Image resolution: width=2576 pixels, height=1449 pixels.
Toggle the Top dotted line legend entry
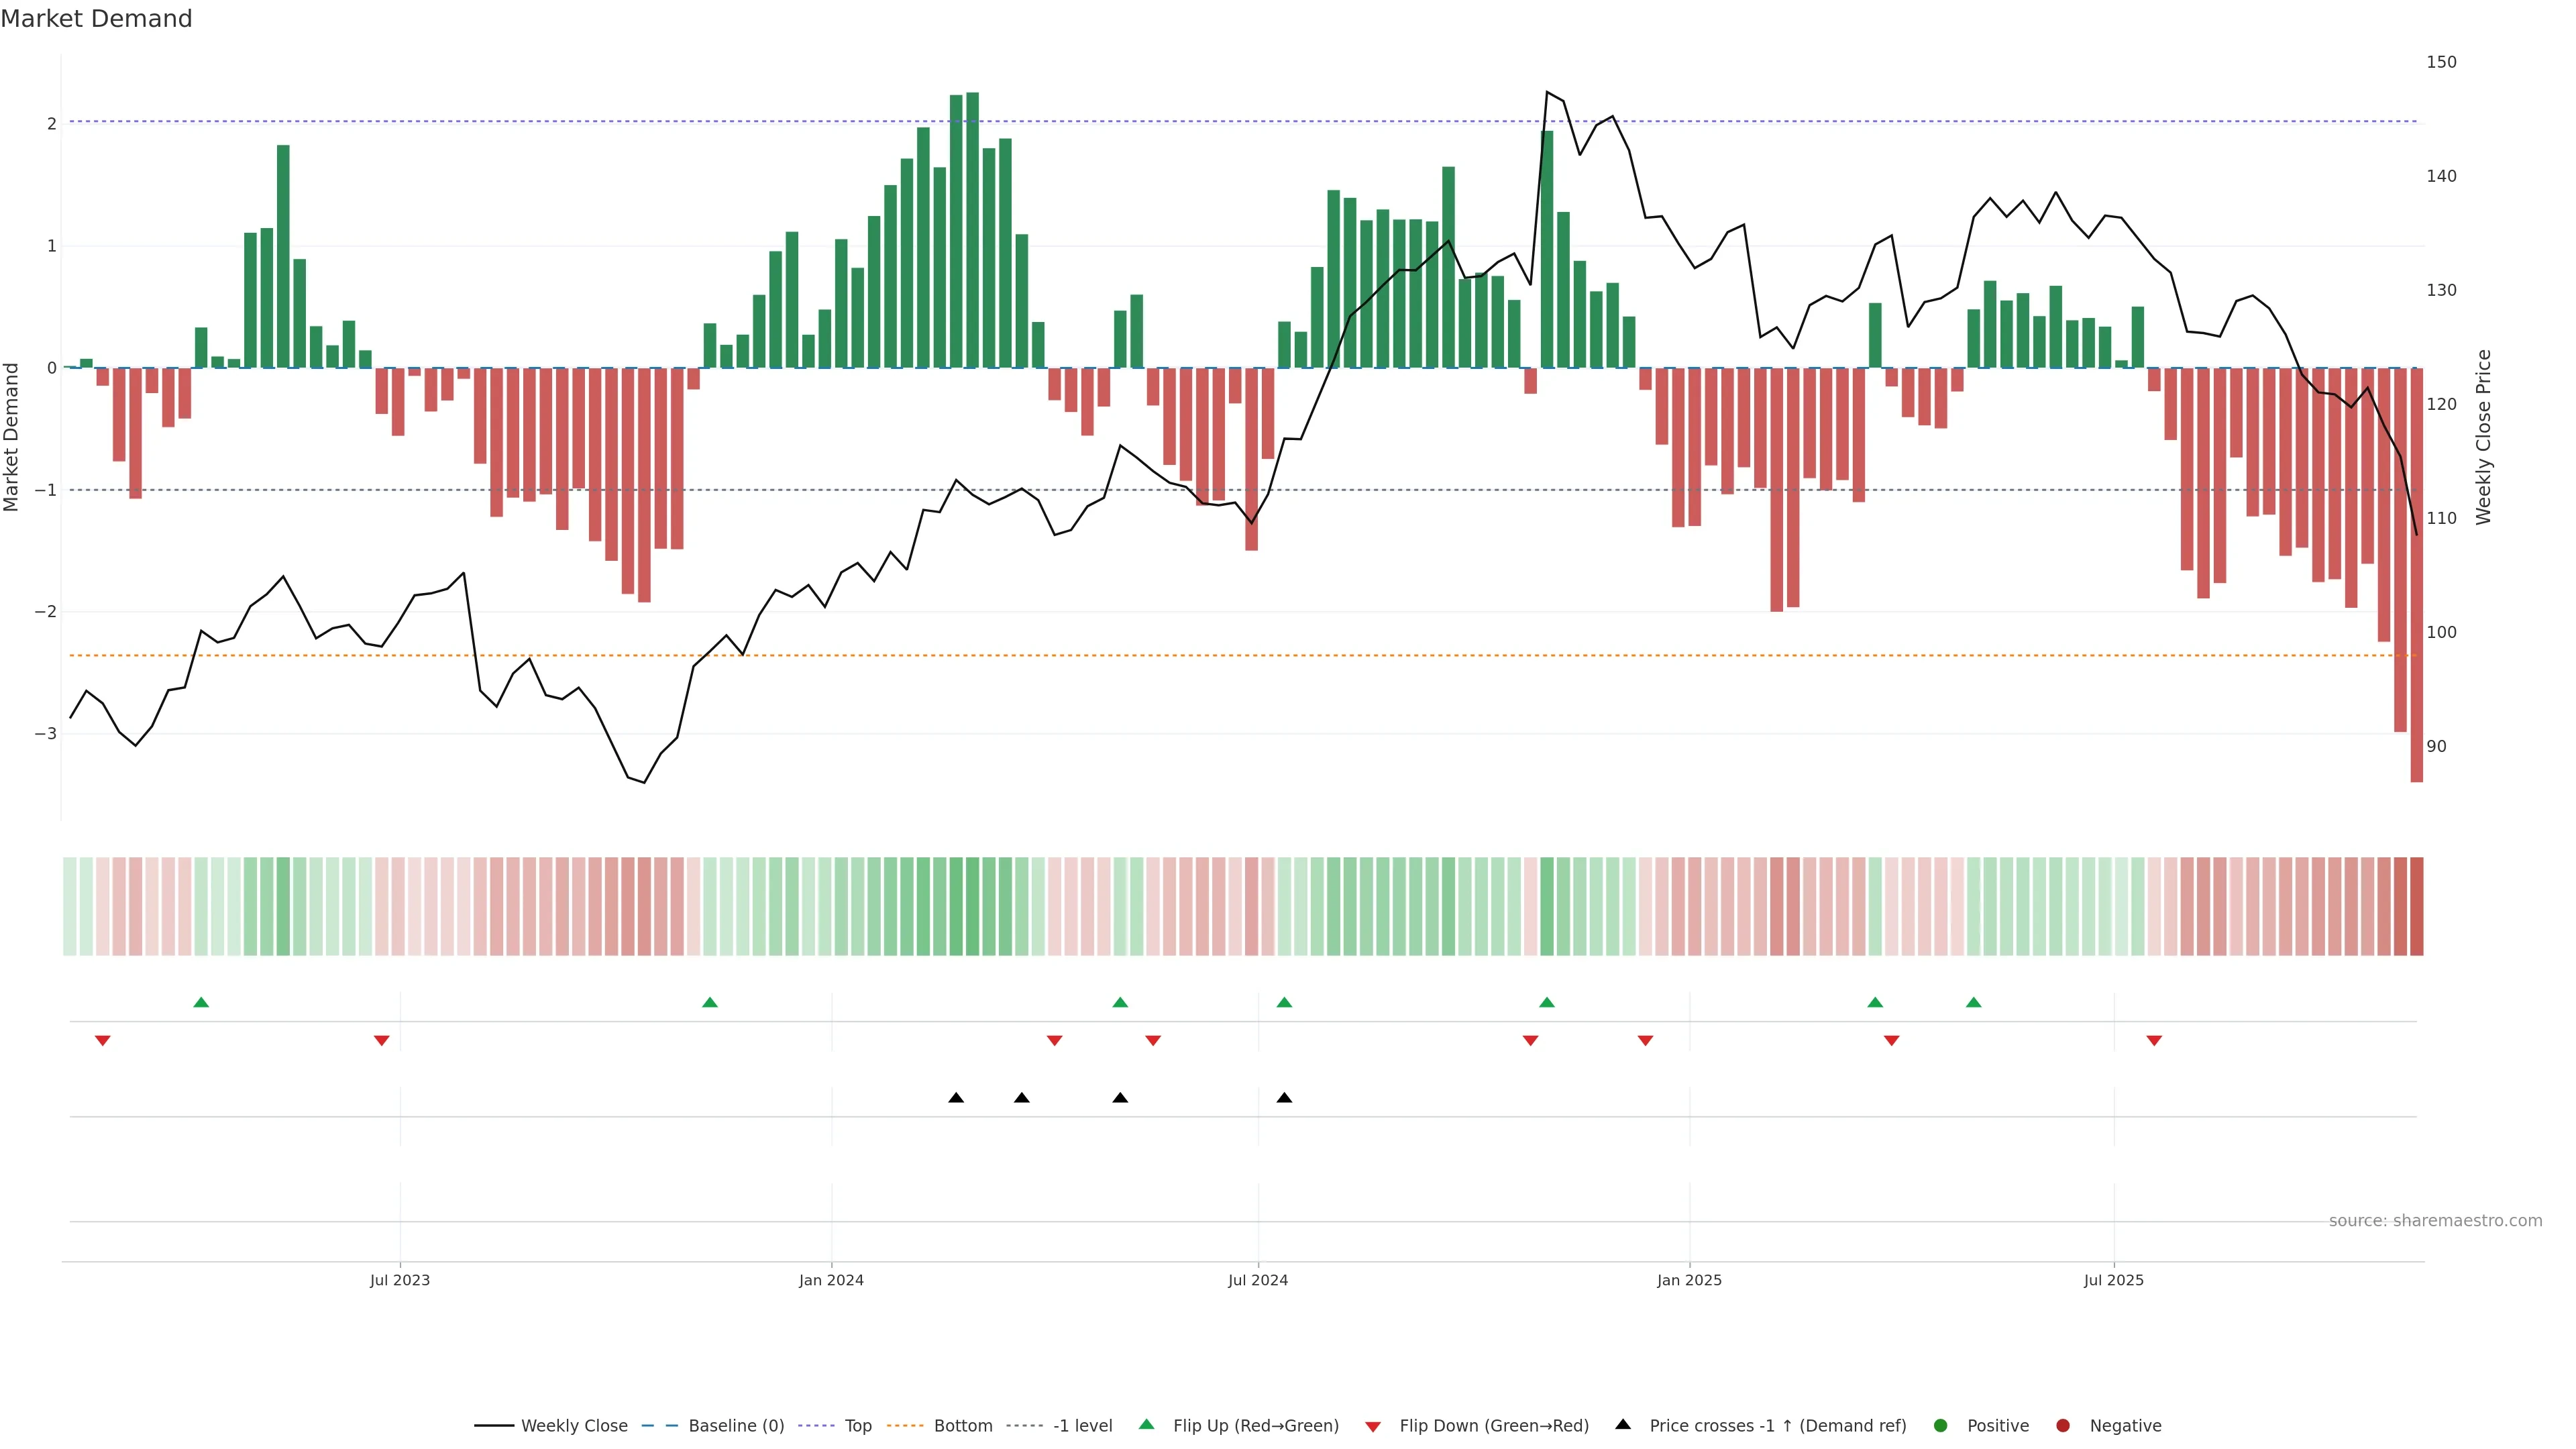click(x=857, y=1425)
